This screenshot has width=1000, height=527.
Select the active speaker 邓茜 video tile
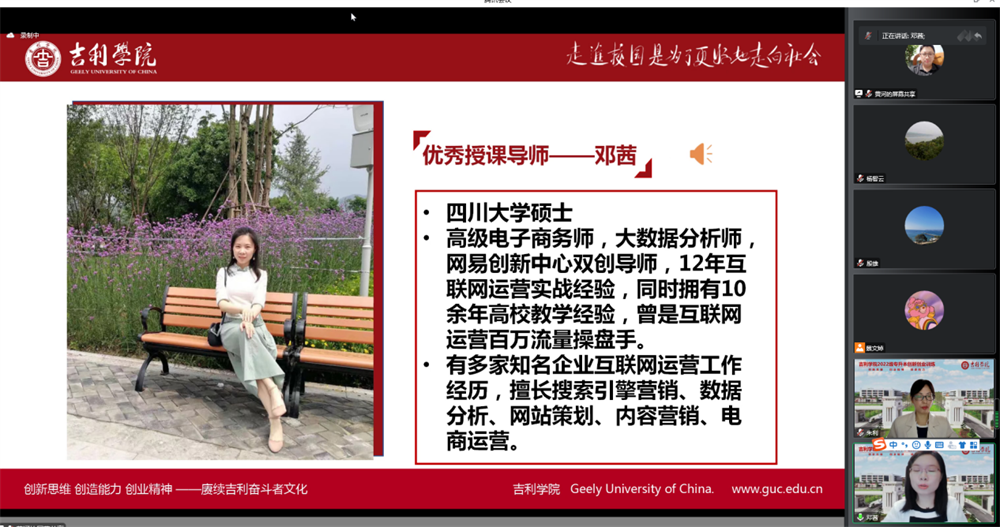click(x=924, y=482)
